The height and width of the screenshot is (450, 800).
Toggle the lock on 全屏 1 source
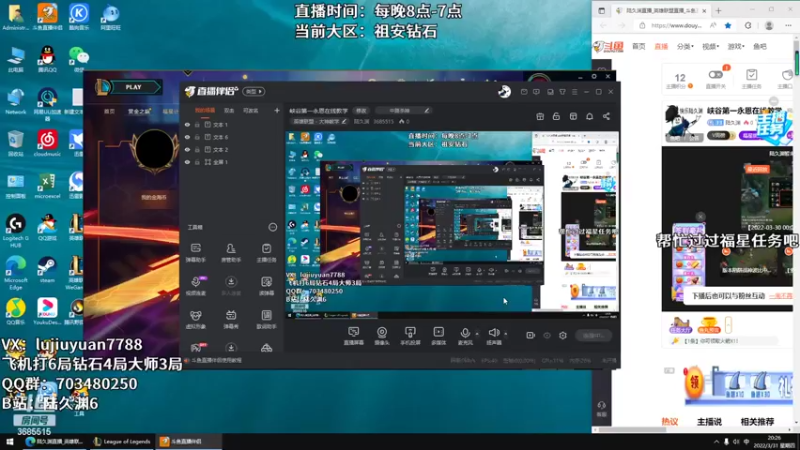197,162
